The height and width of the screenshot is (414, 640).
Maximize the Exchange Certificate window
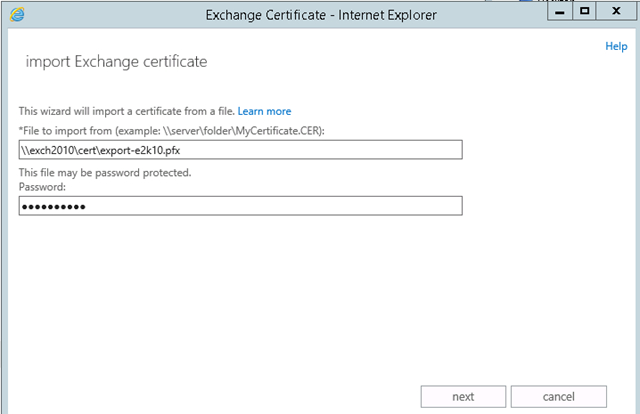584,11
